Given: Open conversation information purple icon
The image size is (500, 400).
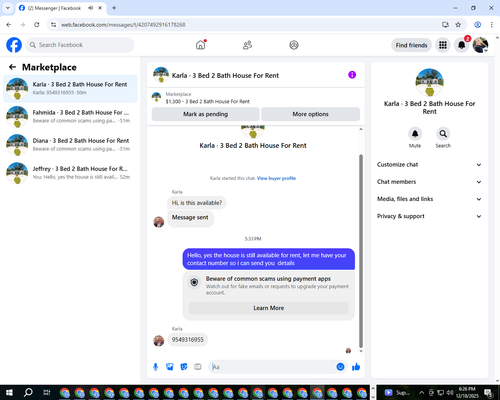Looking at the screenshot, I should [x=352, y=75].
